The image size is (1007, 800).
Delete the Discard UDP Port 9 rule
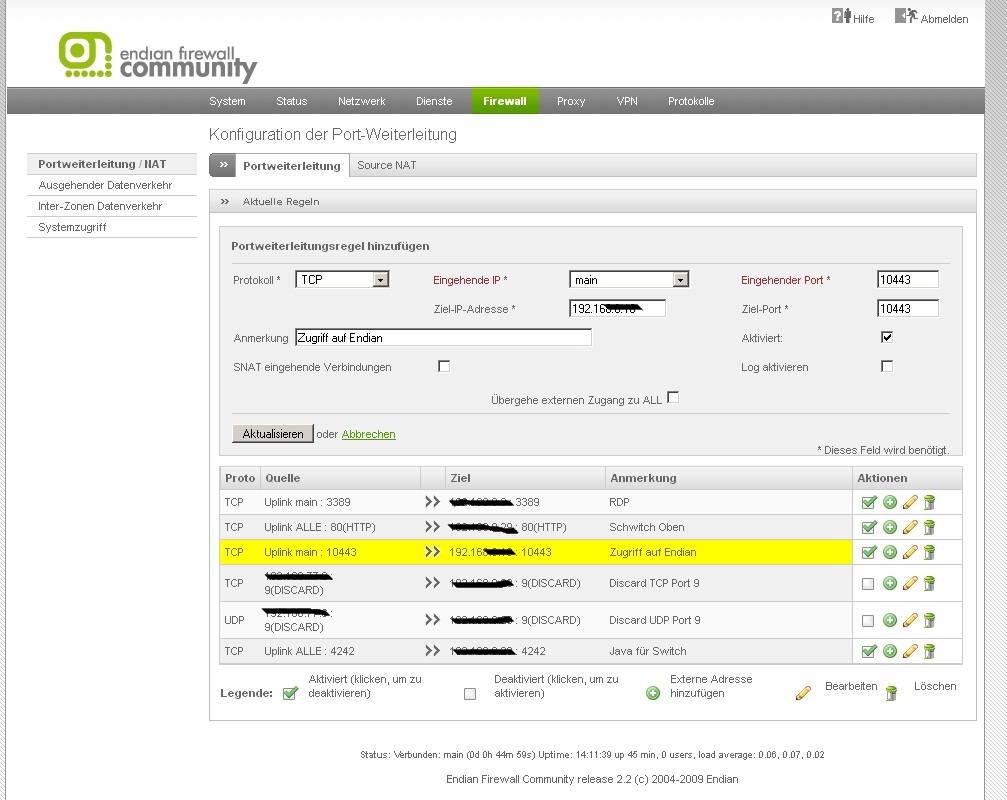(x=929, y=620)
